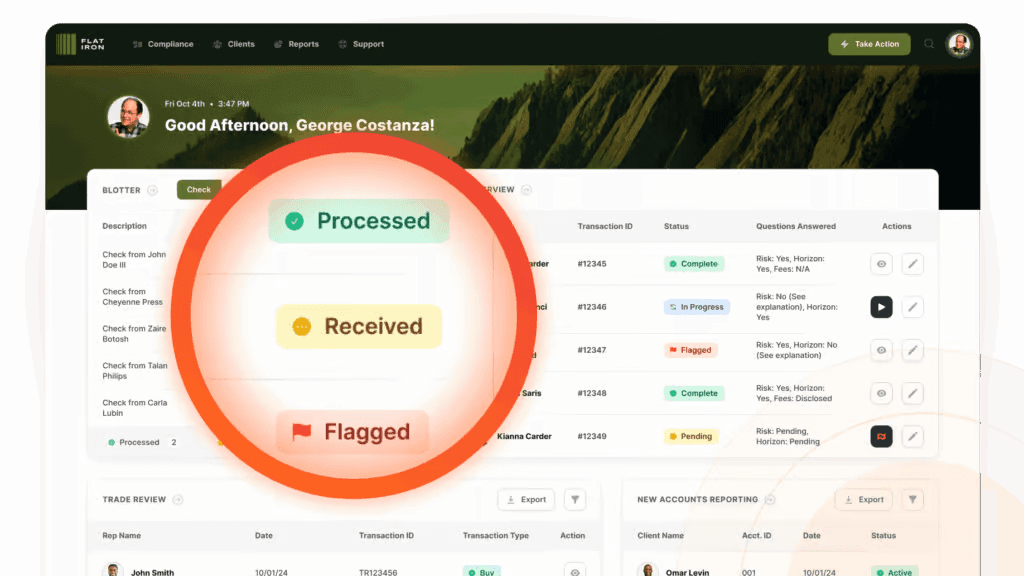Click the Buy transaction type badge
This screenshot has width=1024, height=576.
point(481,571)
